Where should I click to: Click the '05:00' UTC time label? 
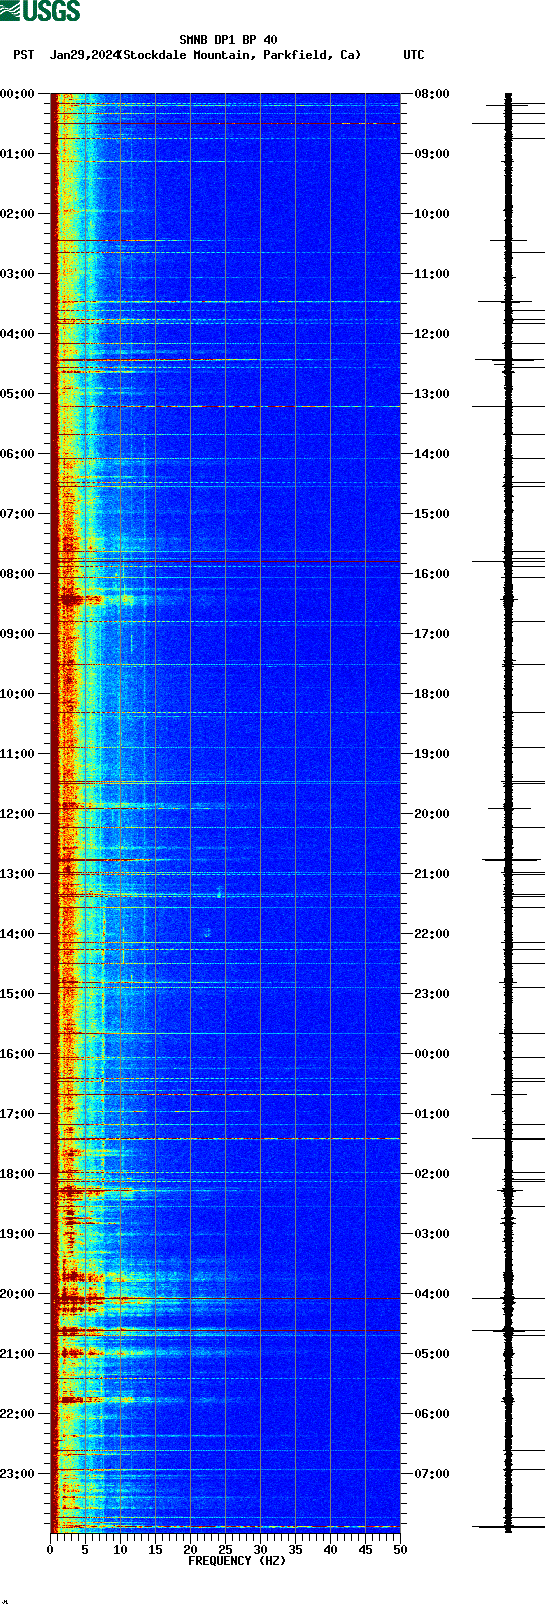click(432, 1354)
